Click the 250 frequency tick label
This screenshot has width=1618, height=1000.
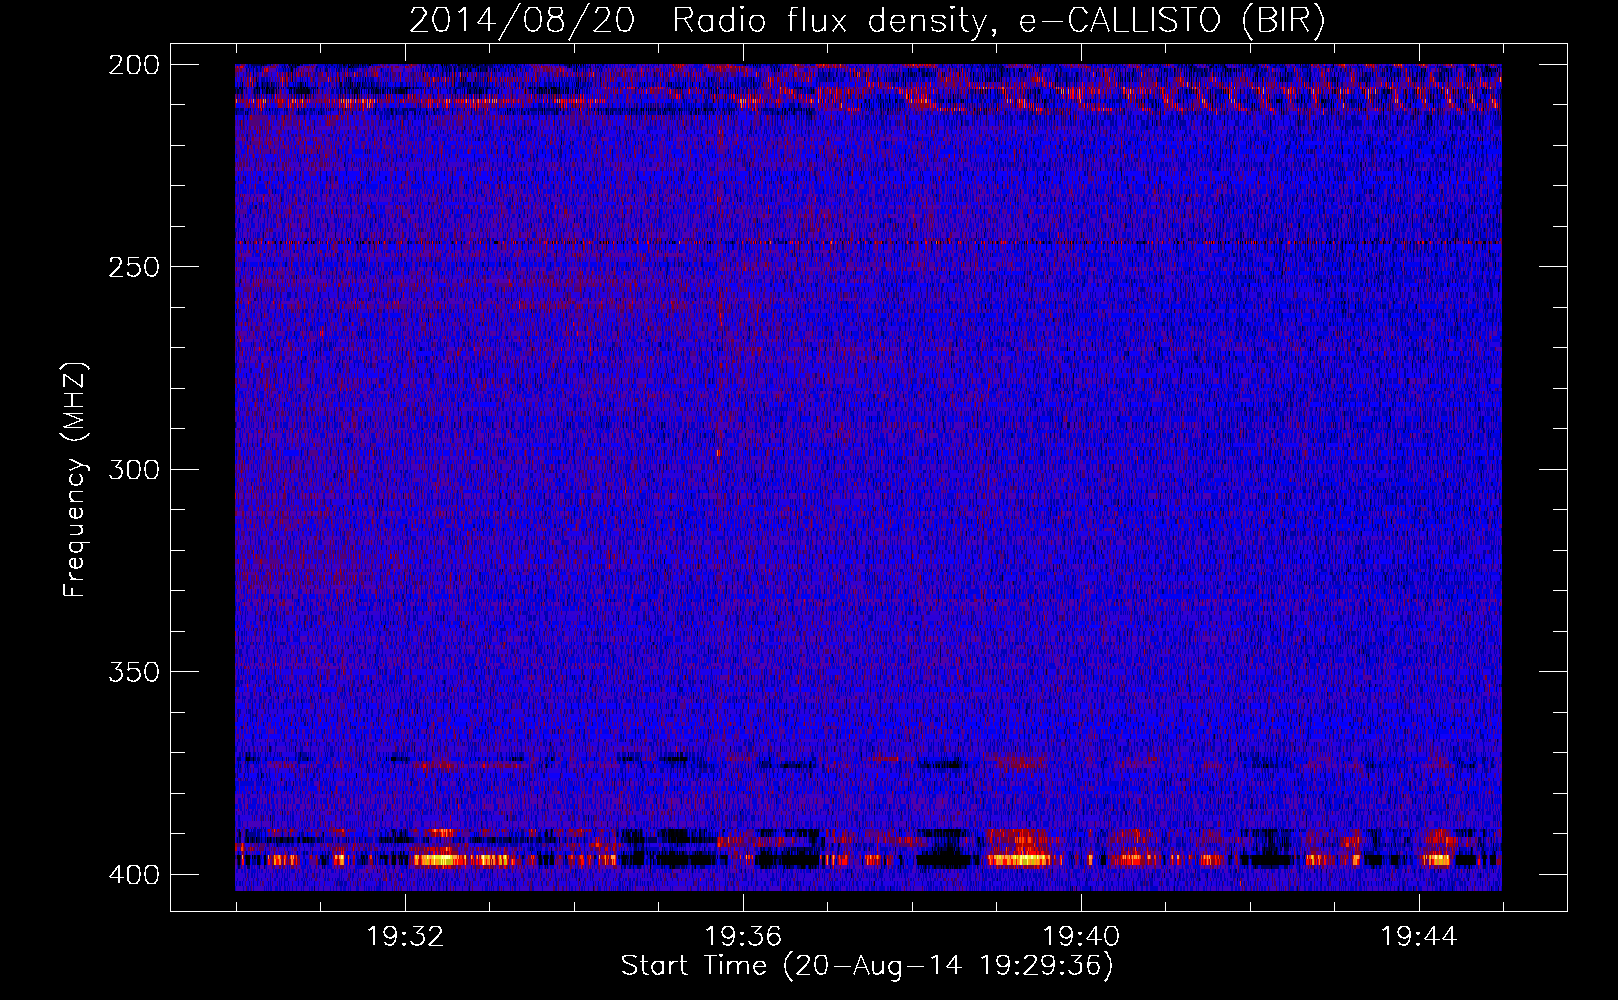click(133, 267)
